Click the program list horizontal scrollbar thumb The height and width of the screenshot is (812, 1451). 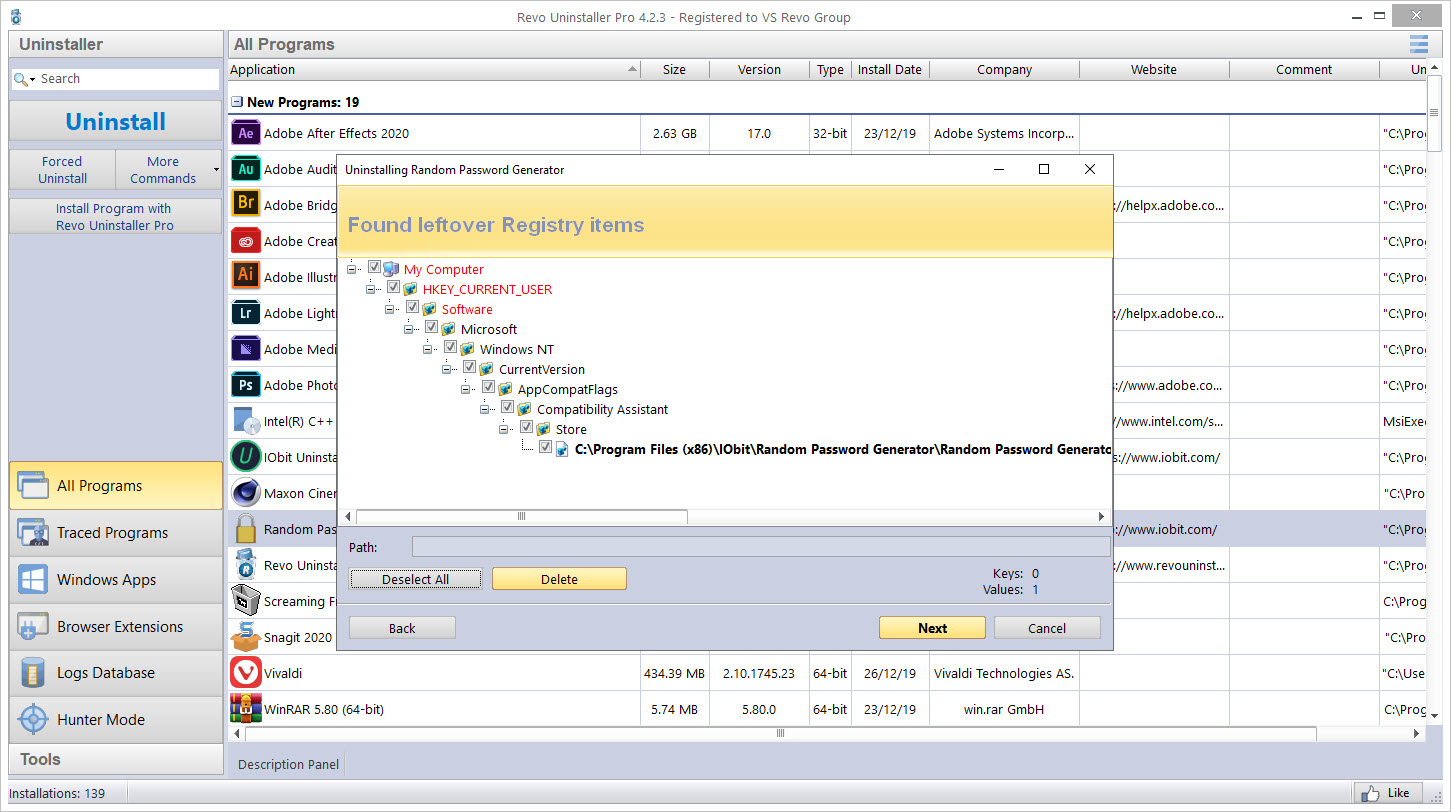[x=781, y=733]
